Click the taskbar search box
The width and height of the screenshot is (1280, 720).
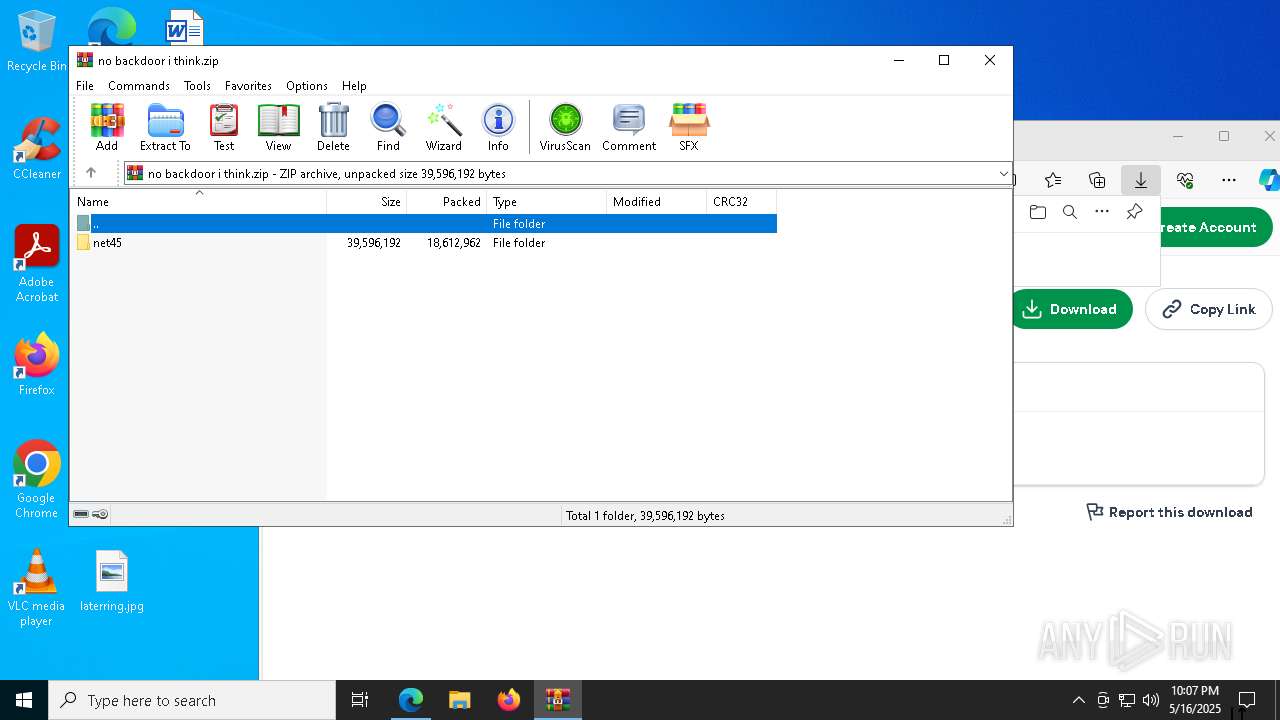(192, 700)
